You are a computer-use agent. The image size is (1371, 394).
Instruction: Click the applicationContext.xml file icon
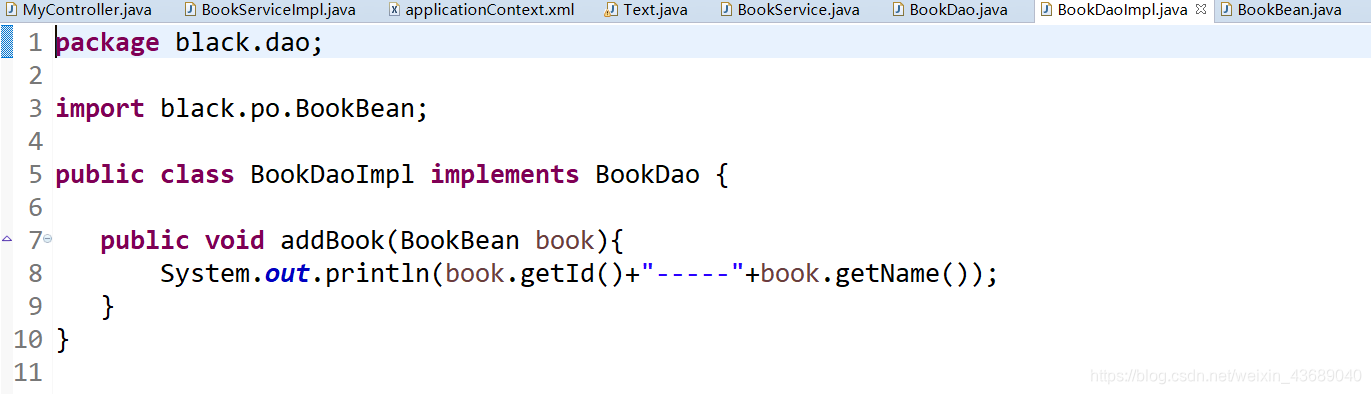coord(394,10)
